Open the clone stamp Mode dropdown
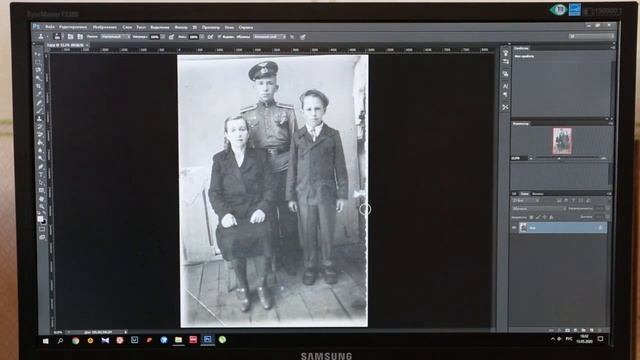 pyautogui.click(x=116, y=37)
